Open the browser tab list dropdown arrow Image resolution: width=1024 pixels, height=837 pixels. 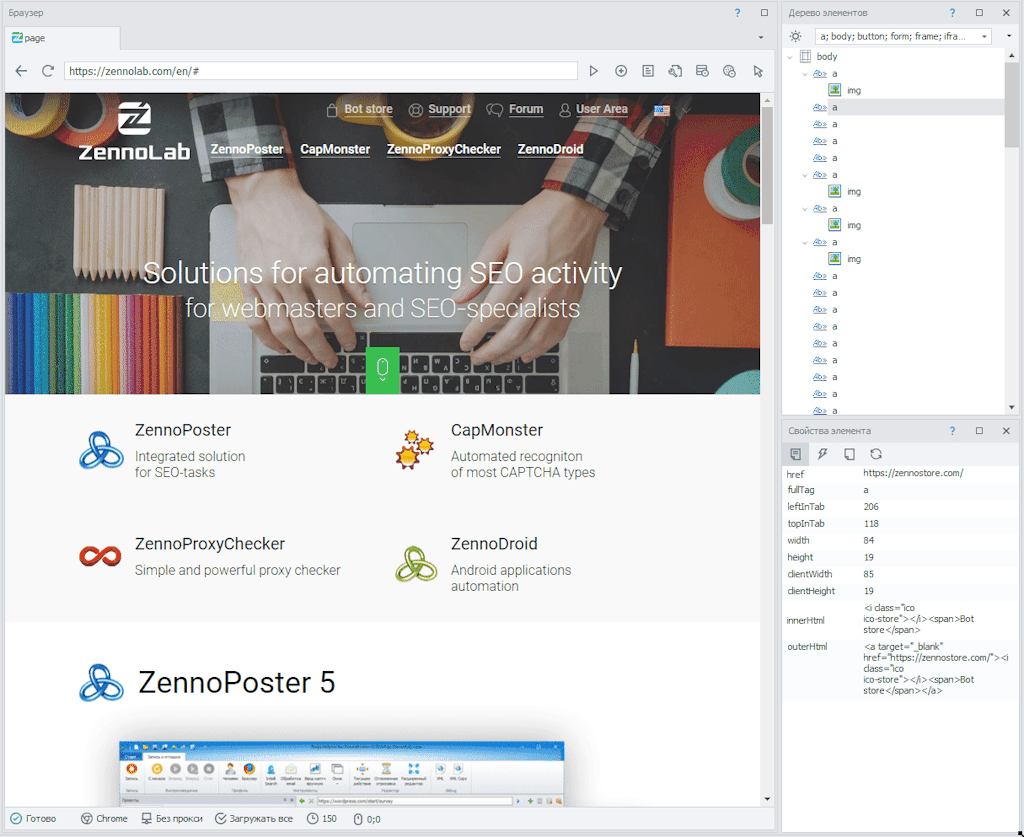point(761,38)
